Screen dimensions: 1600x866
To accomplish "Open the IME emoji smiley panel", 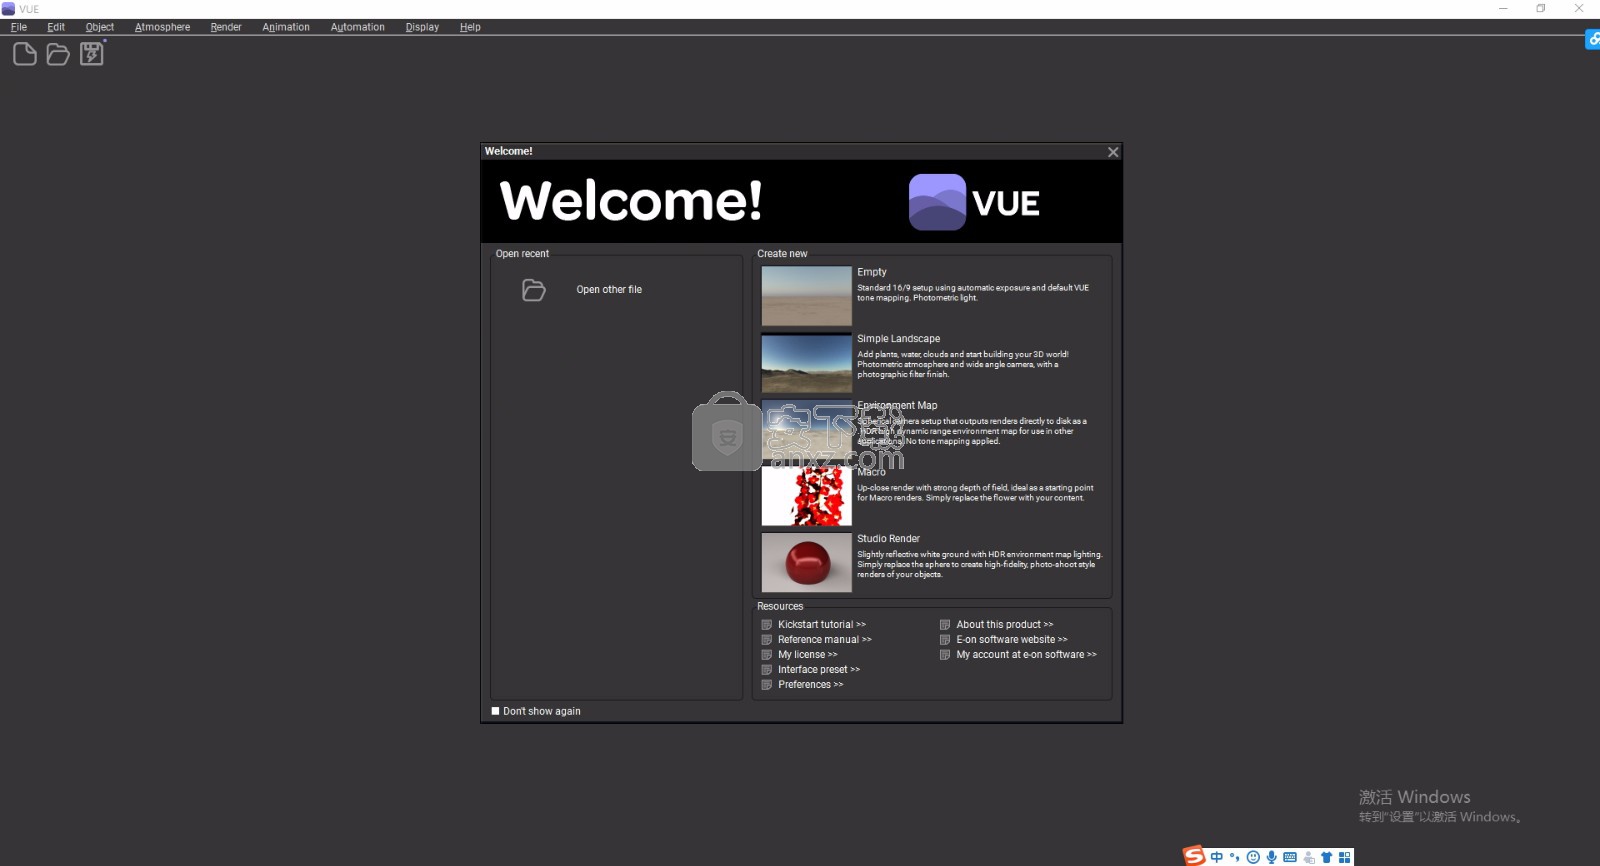I will tap(1253, 857).
